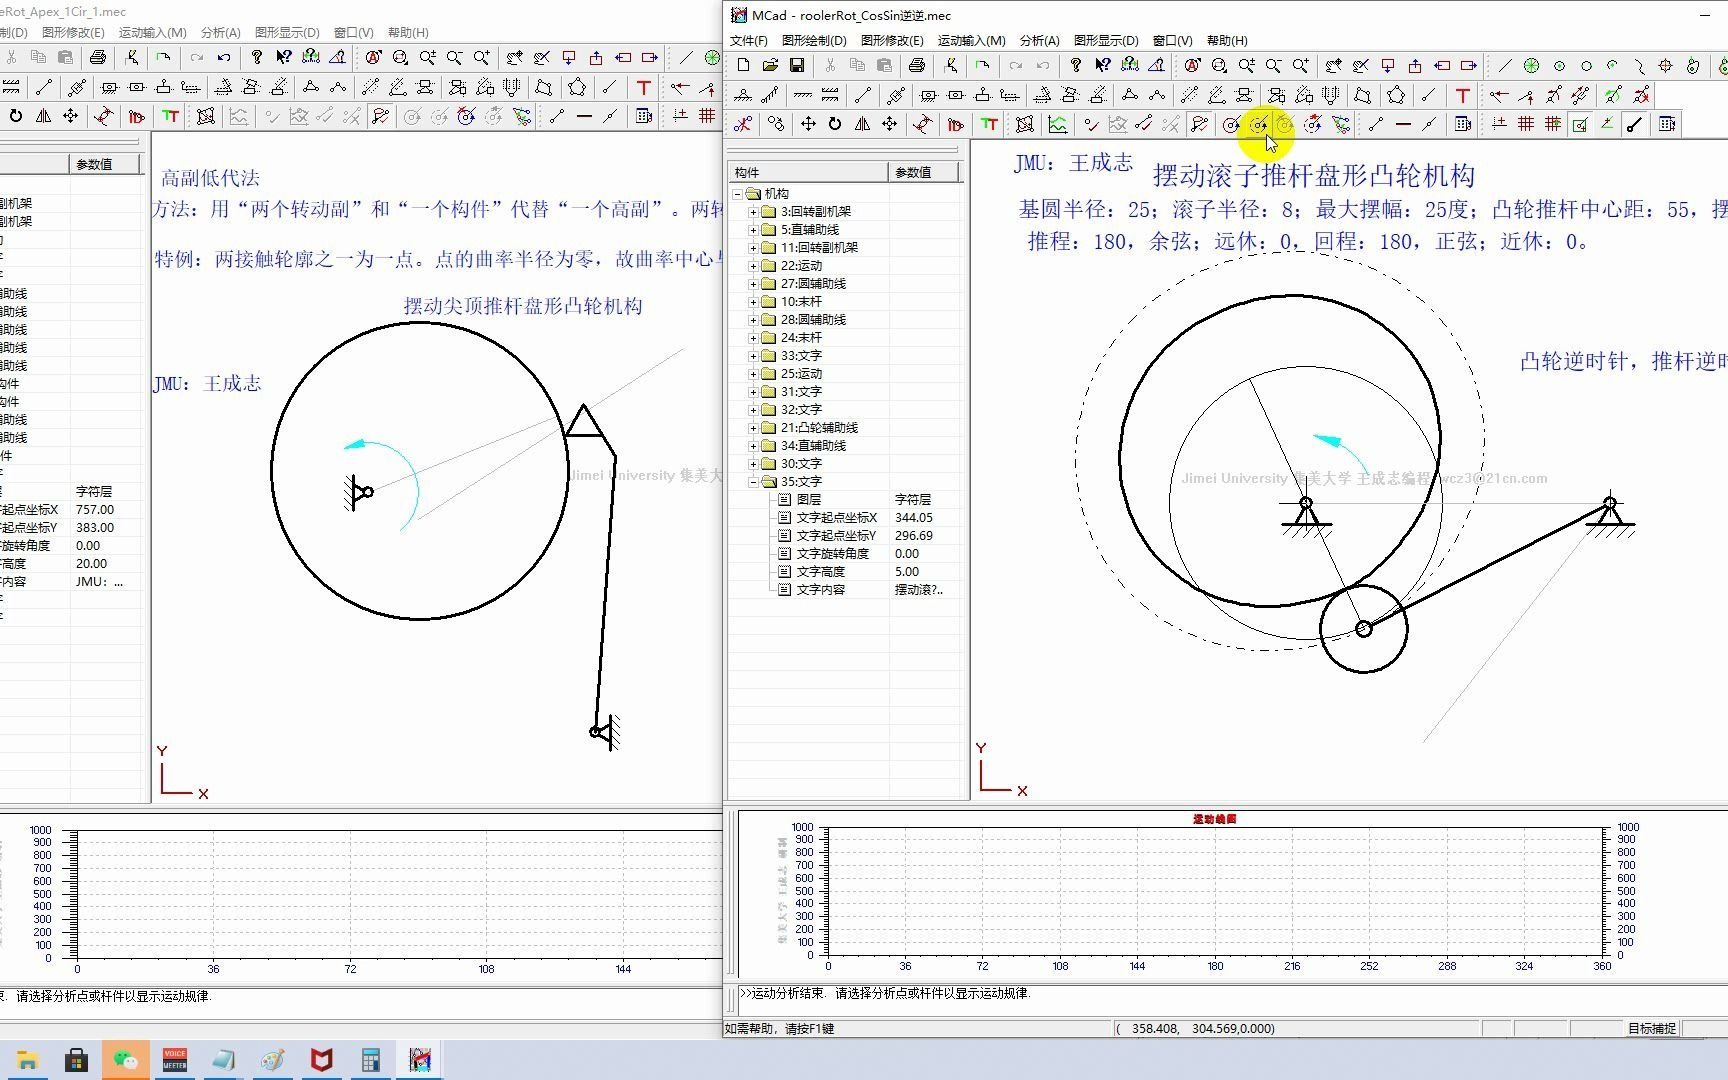Click the highlighted cam synthesis icon
1728x1080 pixels.
pyautogui.click(x=1259, y=125)
